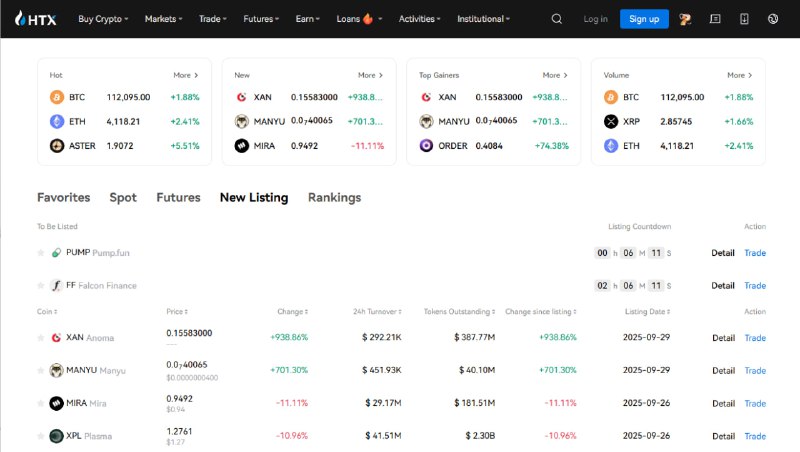Image resolution: width=800 pixels, height=452 pixels.
Task: Click the Falcon Finance FF coin icon
Action: 56,285
